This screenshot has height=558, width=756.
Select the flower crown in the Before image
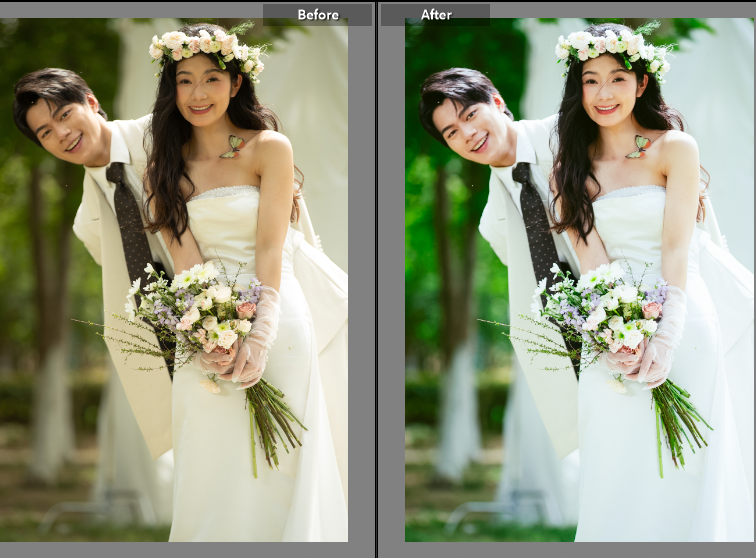[205, 47]
